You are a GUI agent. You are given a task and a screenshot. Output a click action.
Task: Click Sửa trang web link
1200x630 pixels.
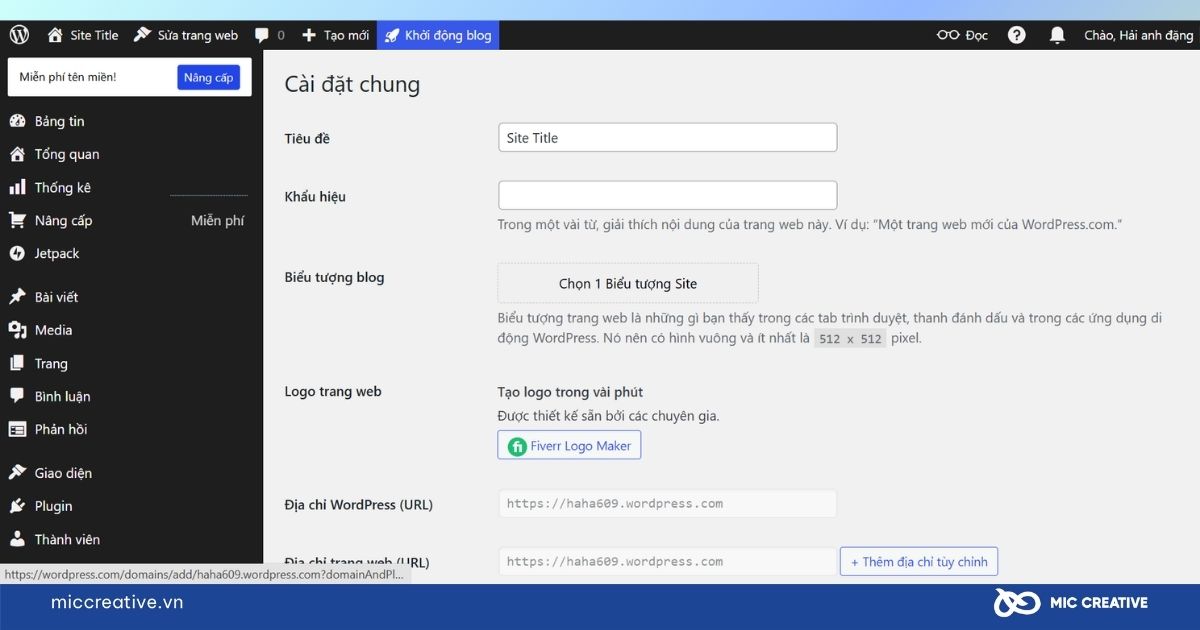tap(198, 35)
